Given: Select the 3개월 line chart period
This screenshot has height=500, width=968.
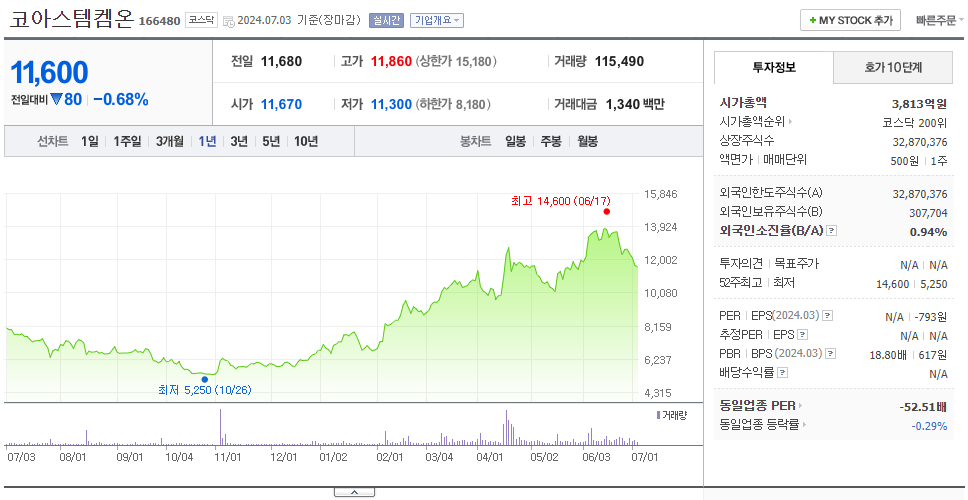Looking at the screenshot, I should (x=169, y=141).
